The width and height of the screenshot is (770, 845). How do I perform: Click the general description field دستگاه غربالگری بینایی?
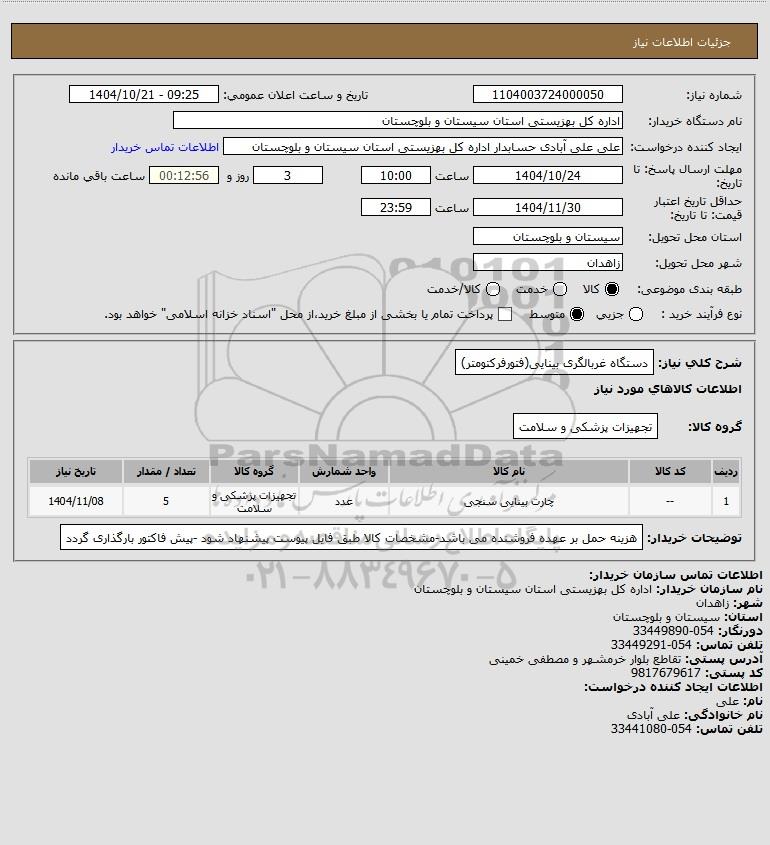[x=554, y=363]
